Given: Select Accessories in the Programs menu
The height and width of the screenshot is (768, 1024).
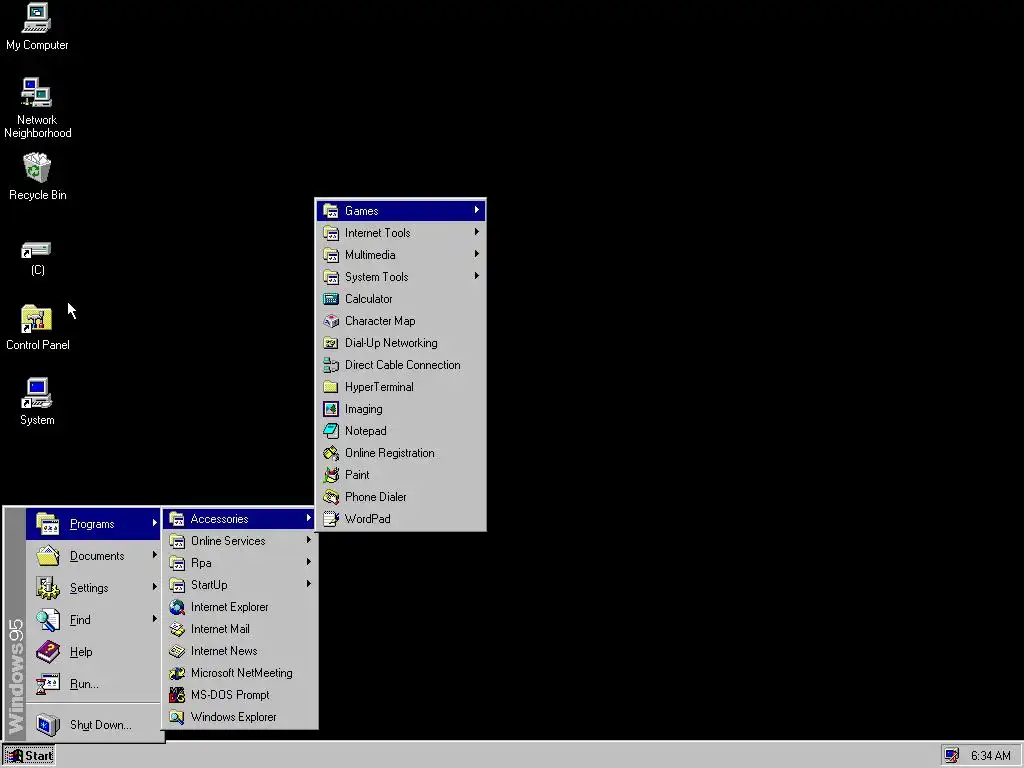Looking at the screenshot, I should (x=240, y=519).
